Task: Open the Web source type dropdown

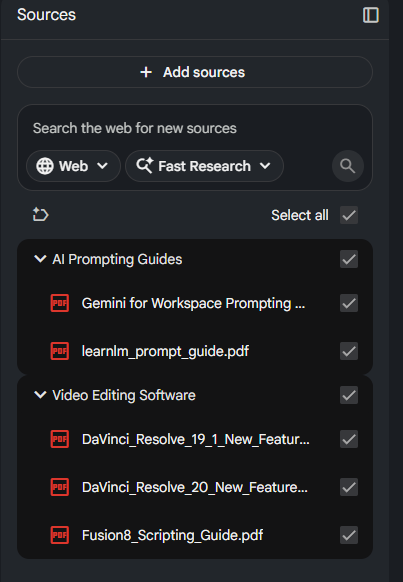Action: pyautogui.click(x=73, y=166)
